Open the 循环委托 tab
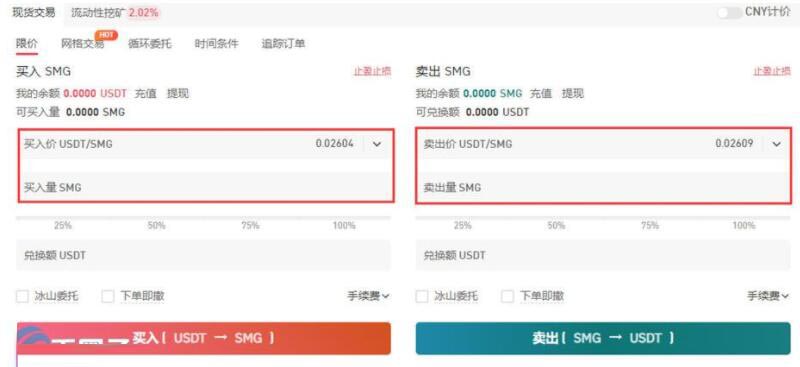The image size is (800, 367). coord(149,44)
